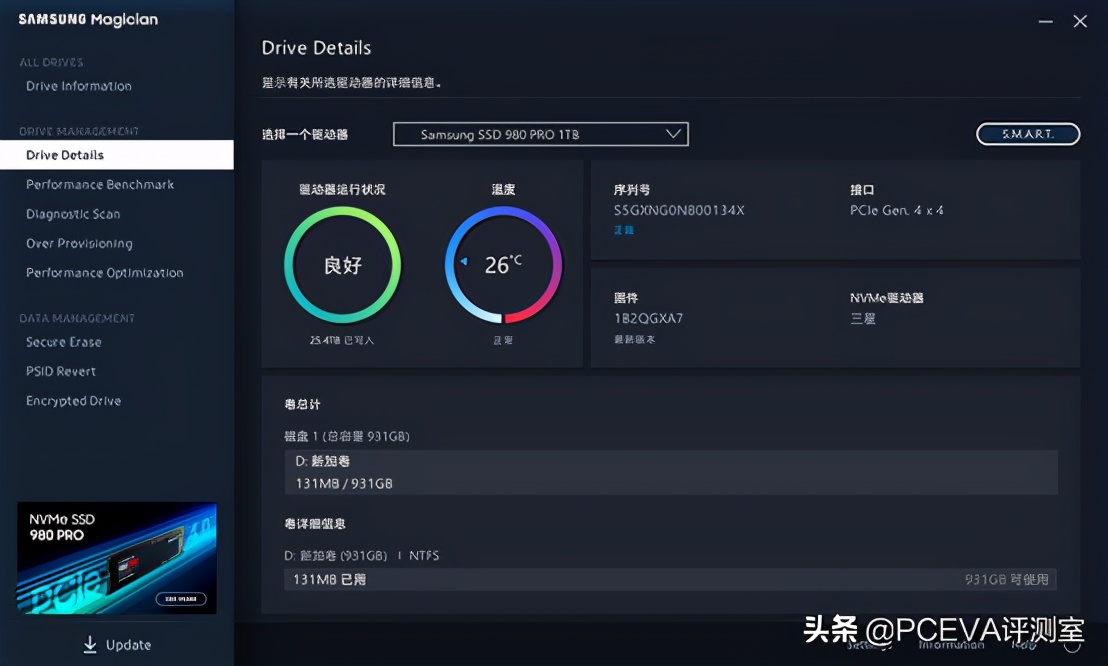Click the NVMe SSD 980 PRO promo banner
The width and height of the screenshot is (1108, 666).
[x=116, y=558]
